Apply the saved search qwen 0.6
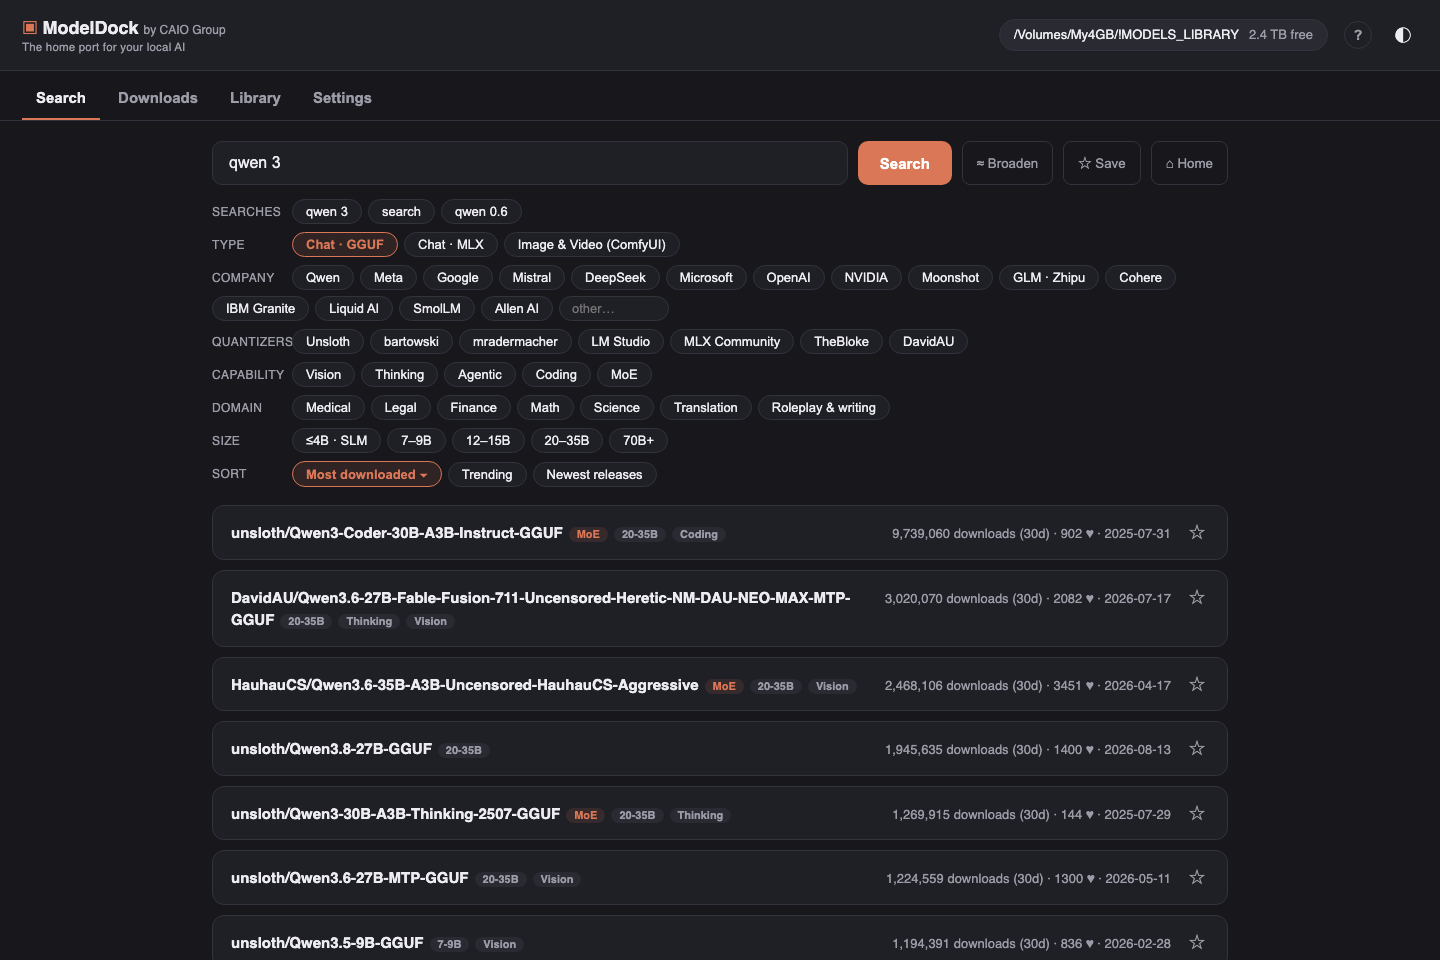The width and height of the screenshot is (1440, 960). 481,212
